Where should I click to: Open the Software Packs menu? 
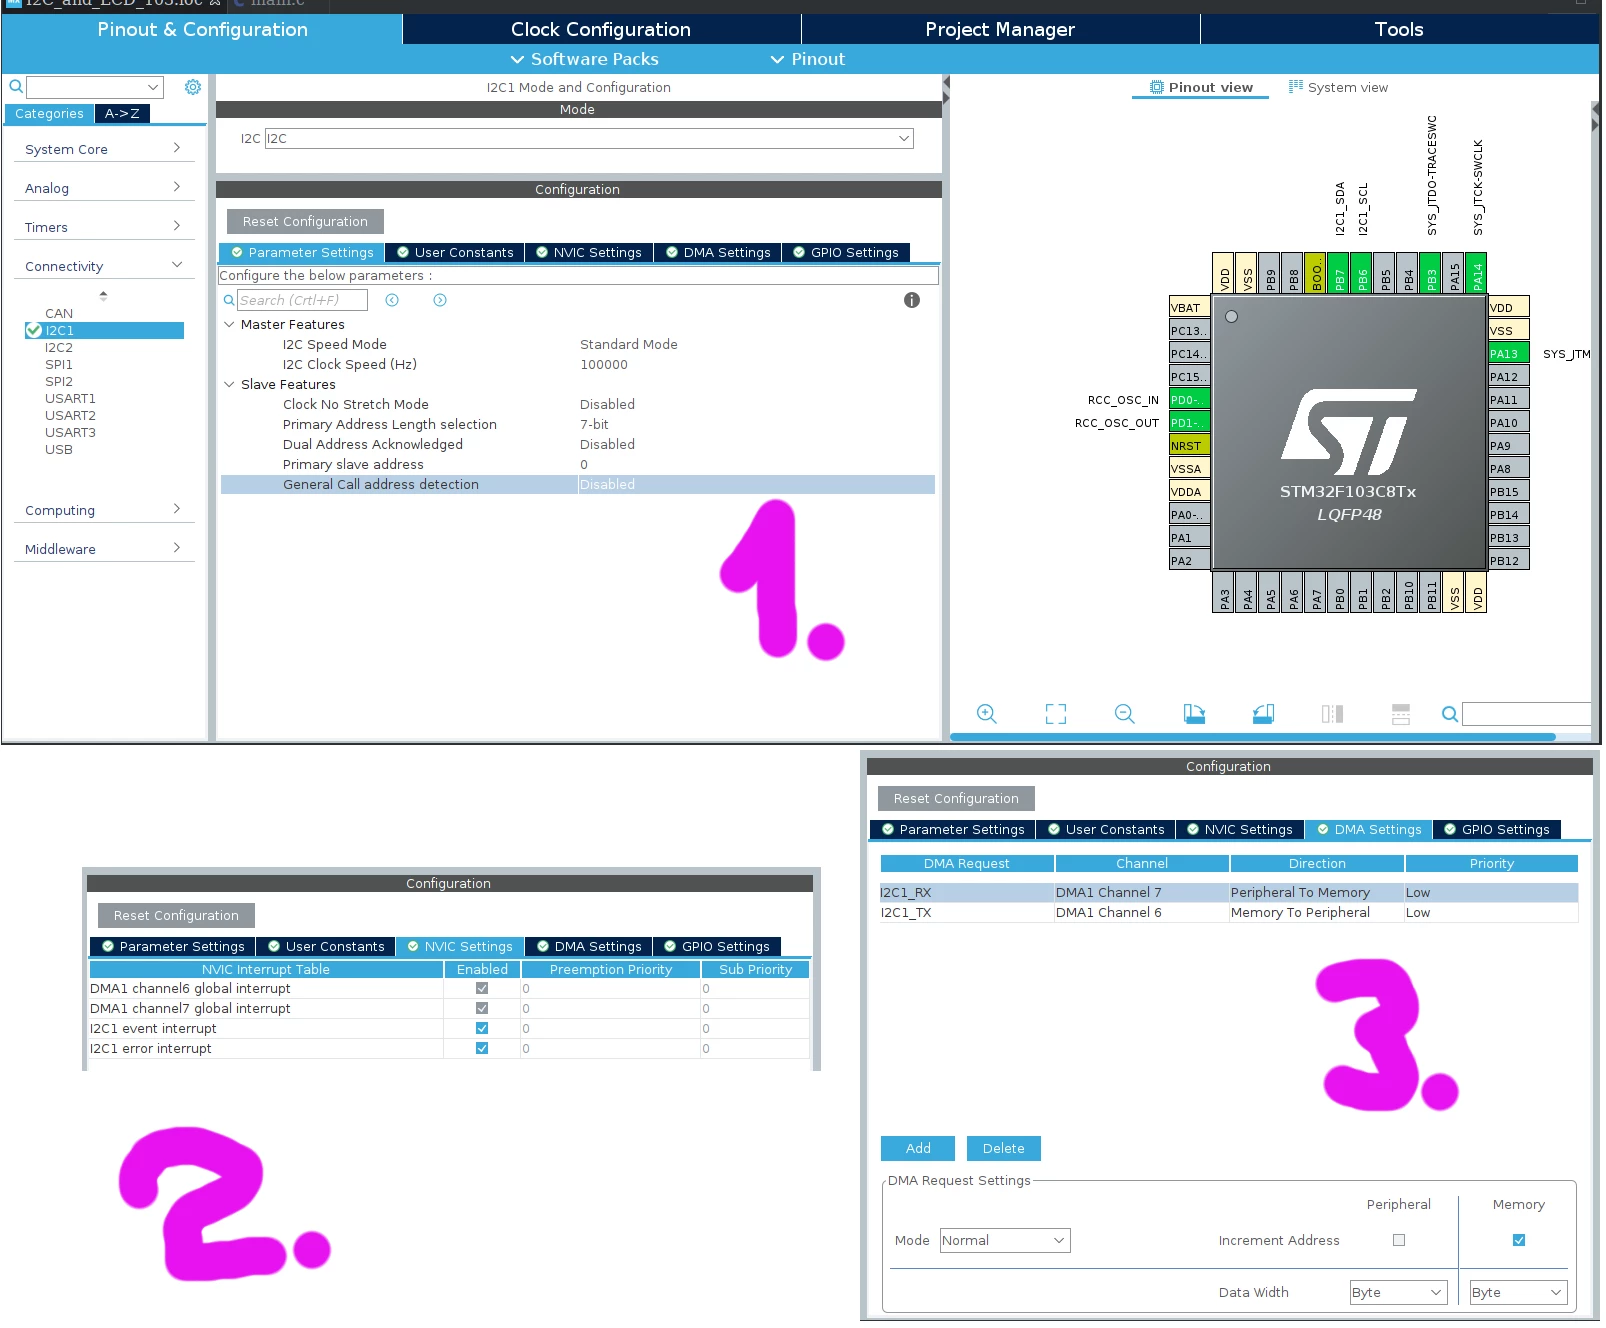(x=585, y=59)
